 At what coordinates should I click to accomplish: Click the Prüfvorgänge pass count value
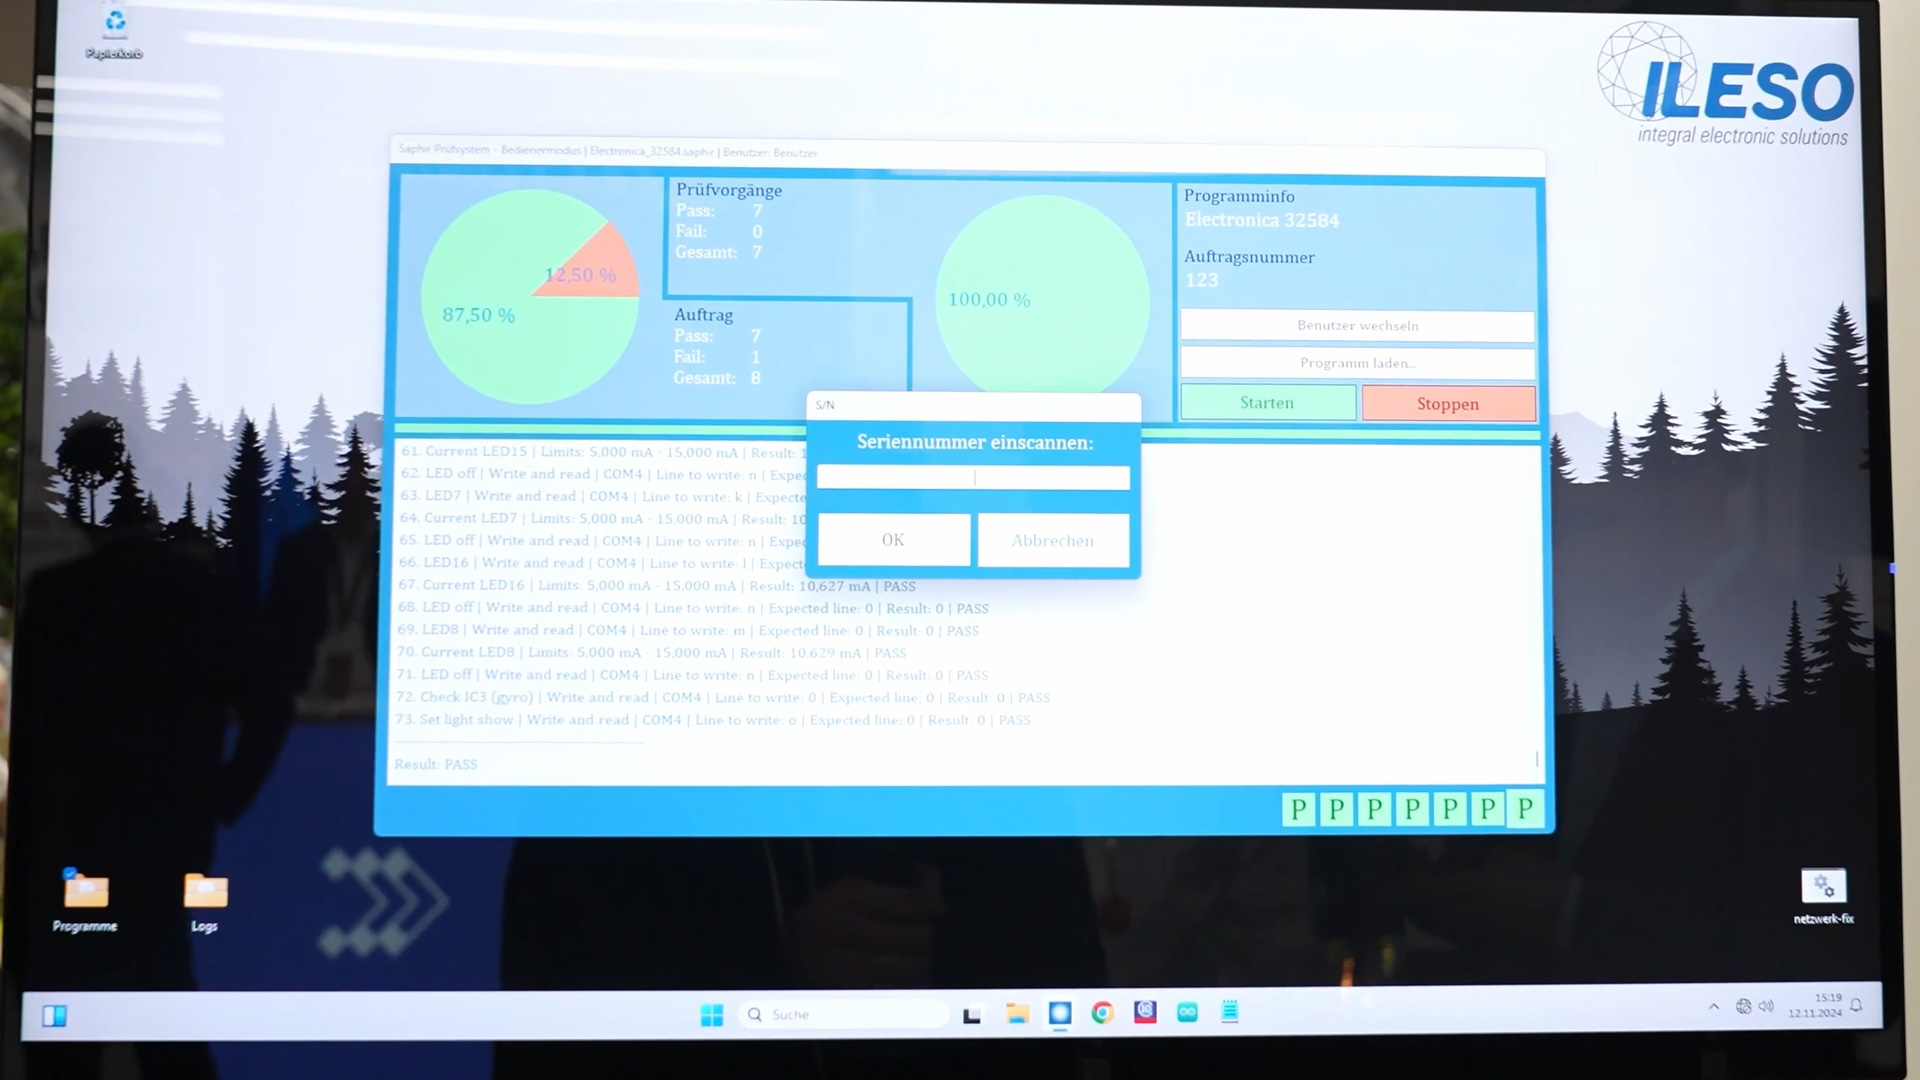click(x=756, y=210)
